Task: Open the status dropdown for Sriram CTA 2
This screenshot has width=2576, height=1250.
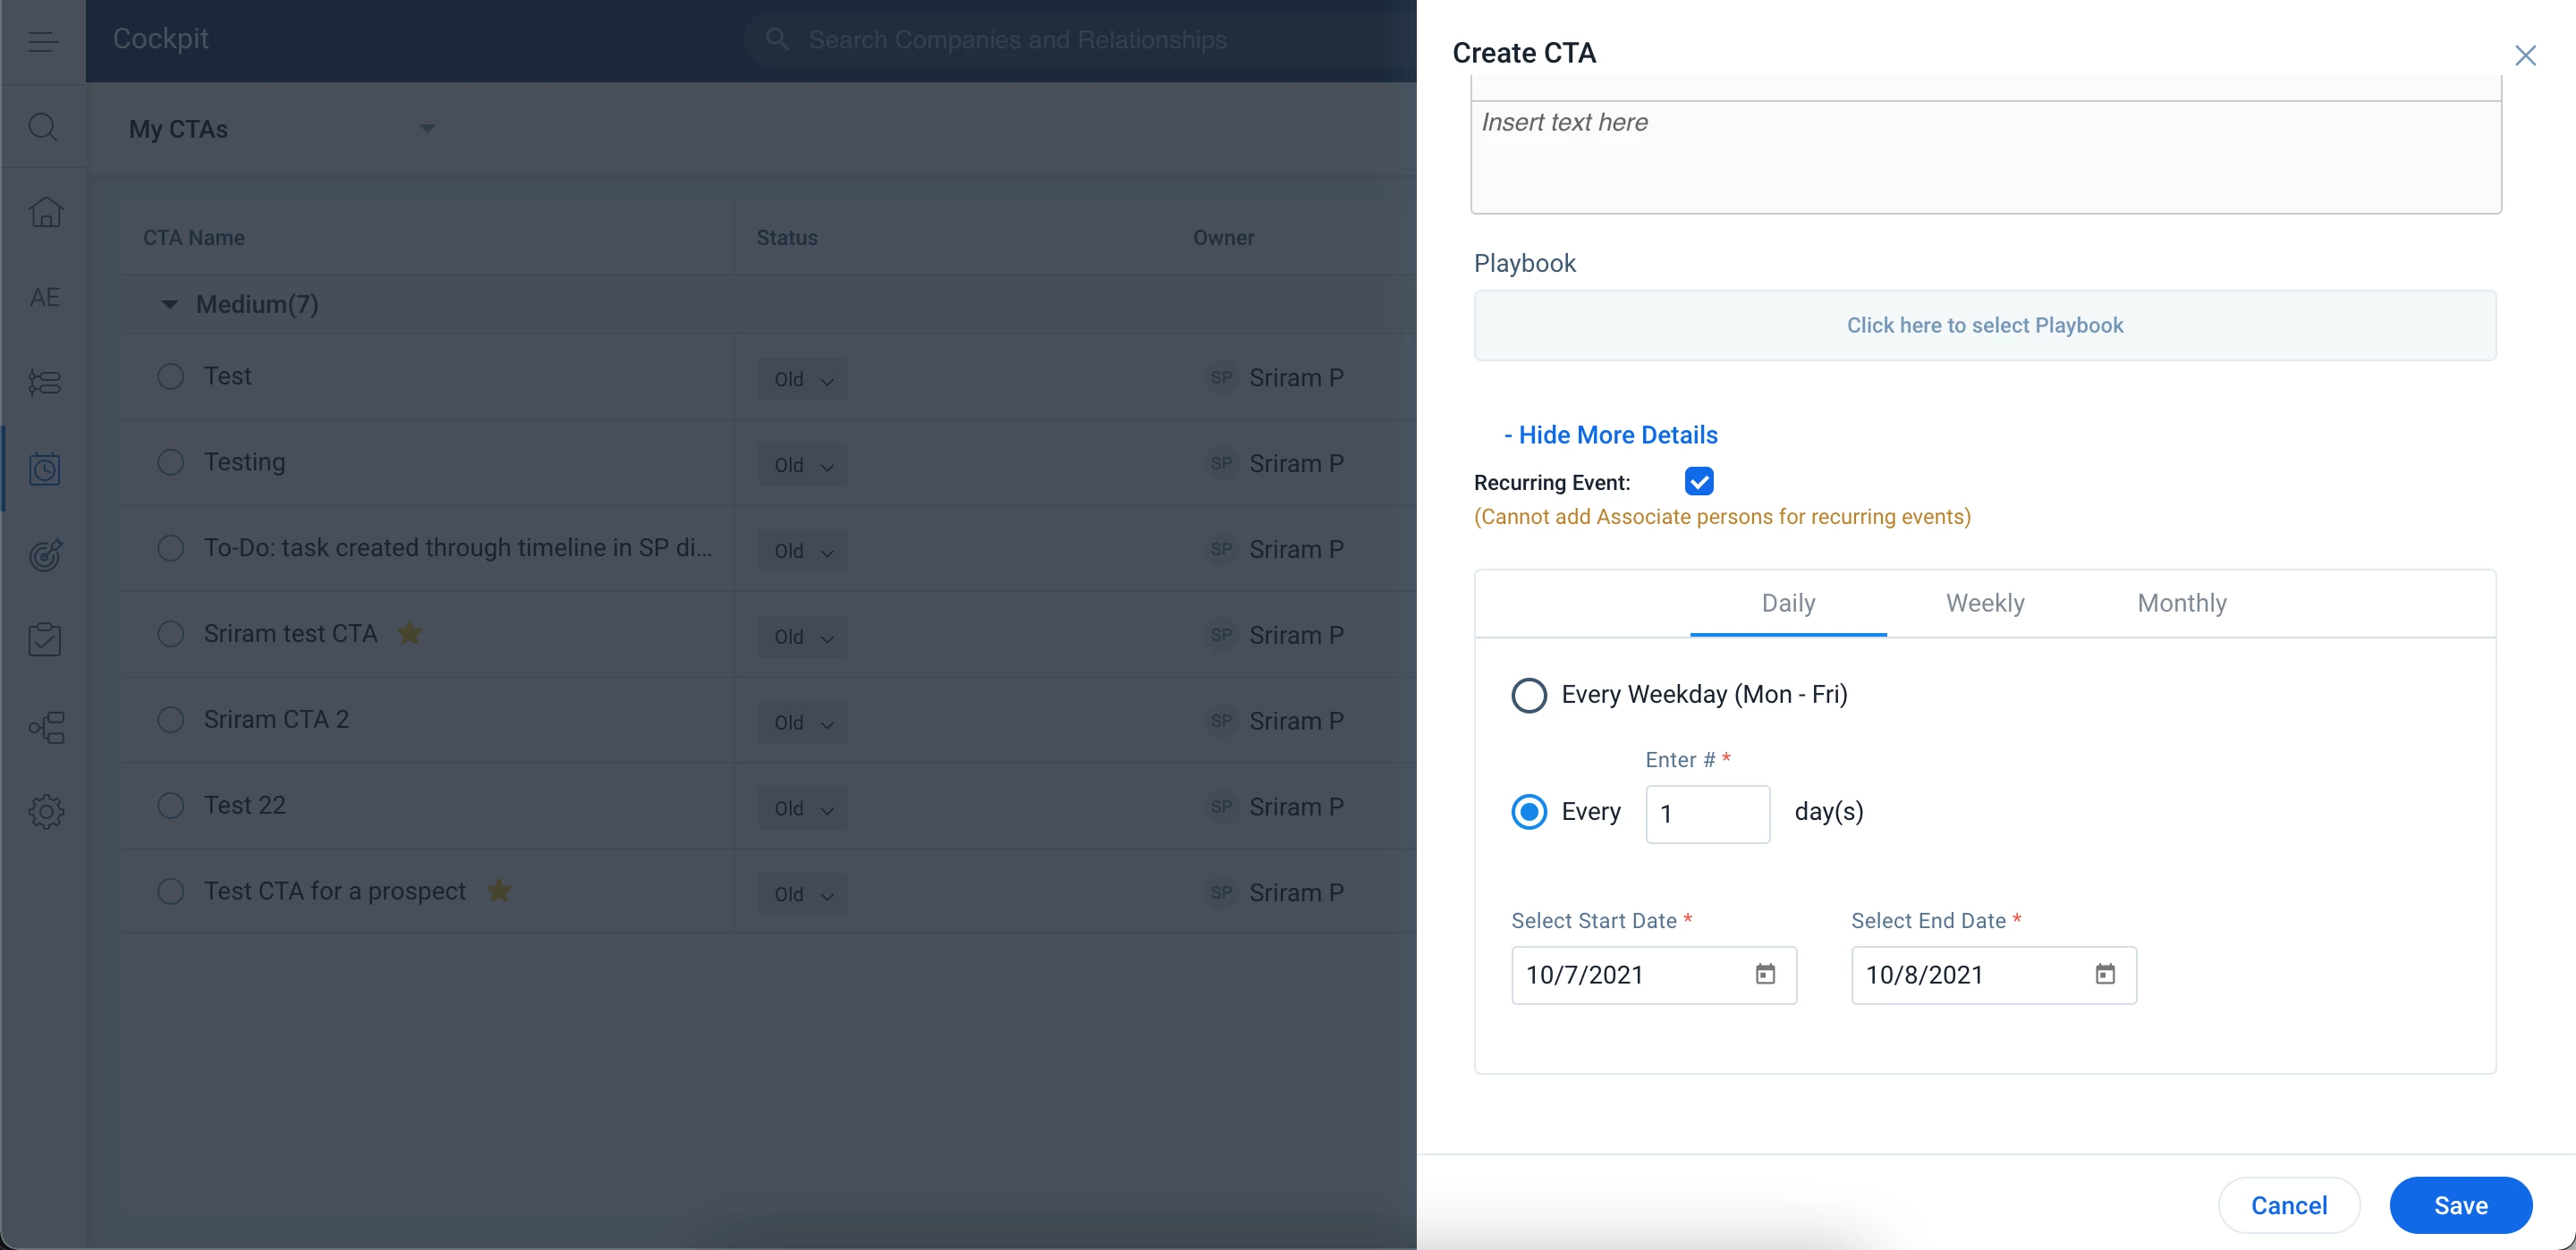Action: 802,722
